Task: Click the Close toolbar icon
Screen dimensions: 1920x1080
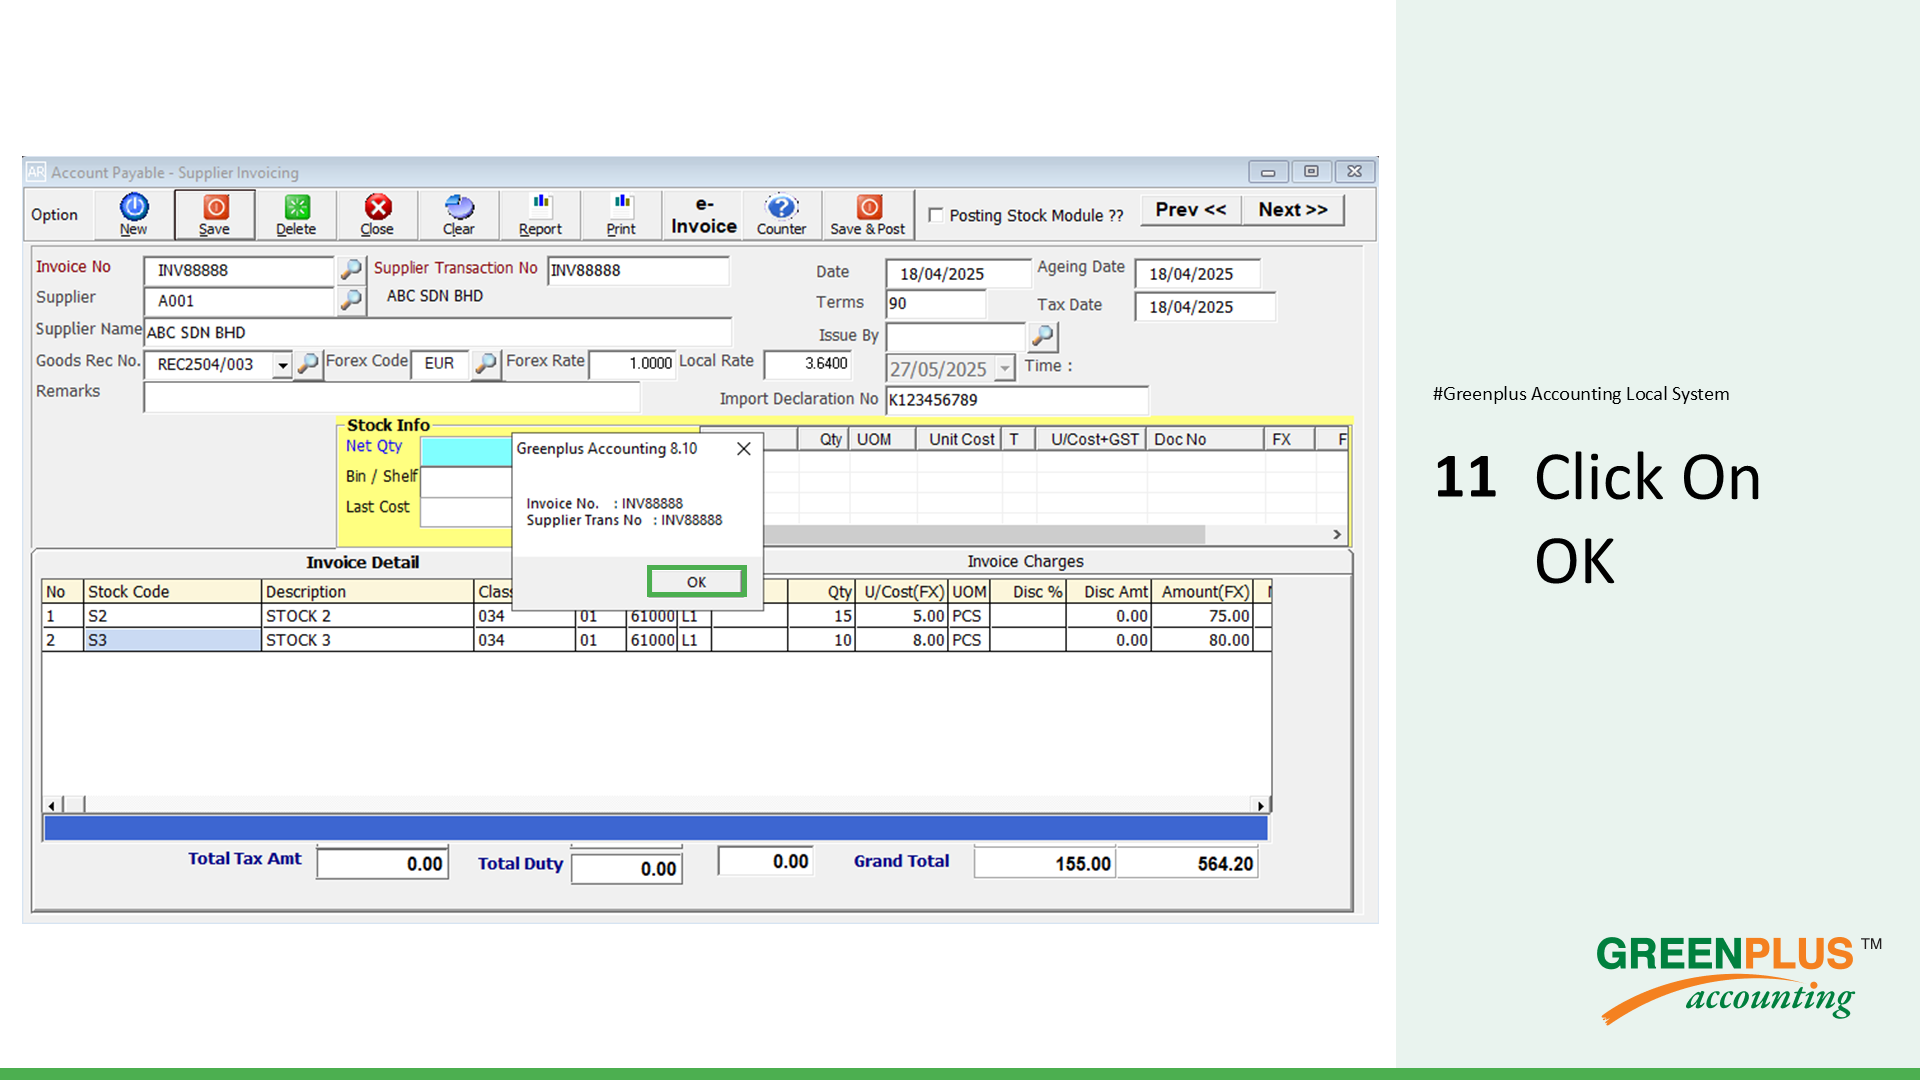Action: 377,215
